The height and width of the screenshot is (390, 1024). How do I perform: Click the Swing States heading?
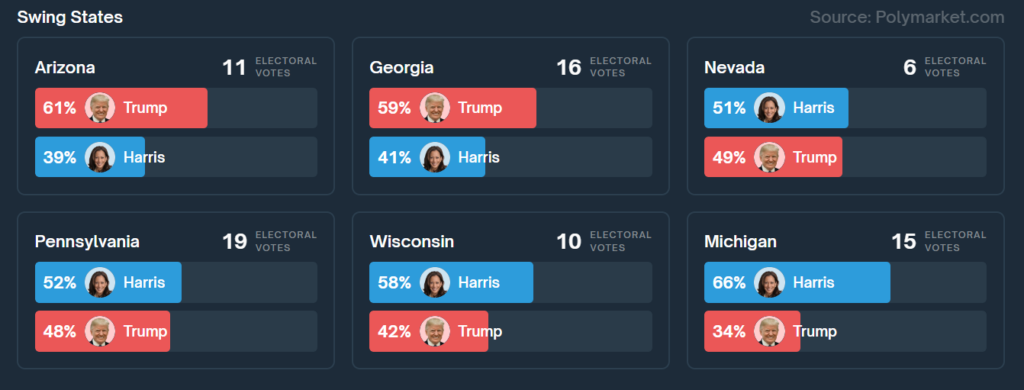[70, 18]
